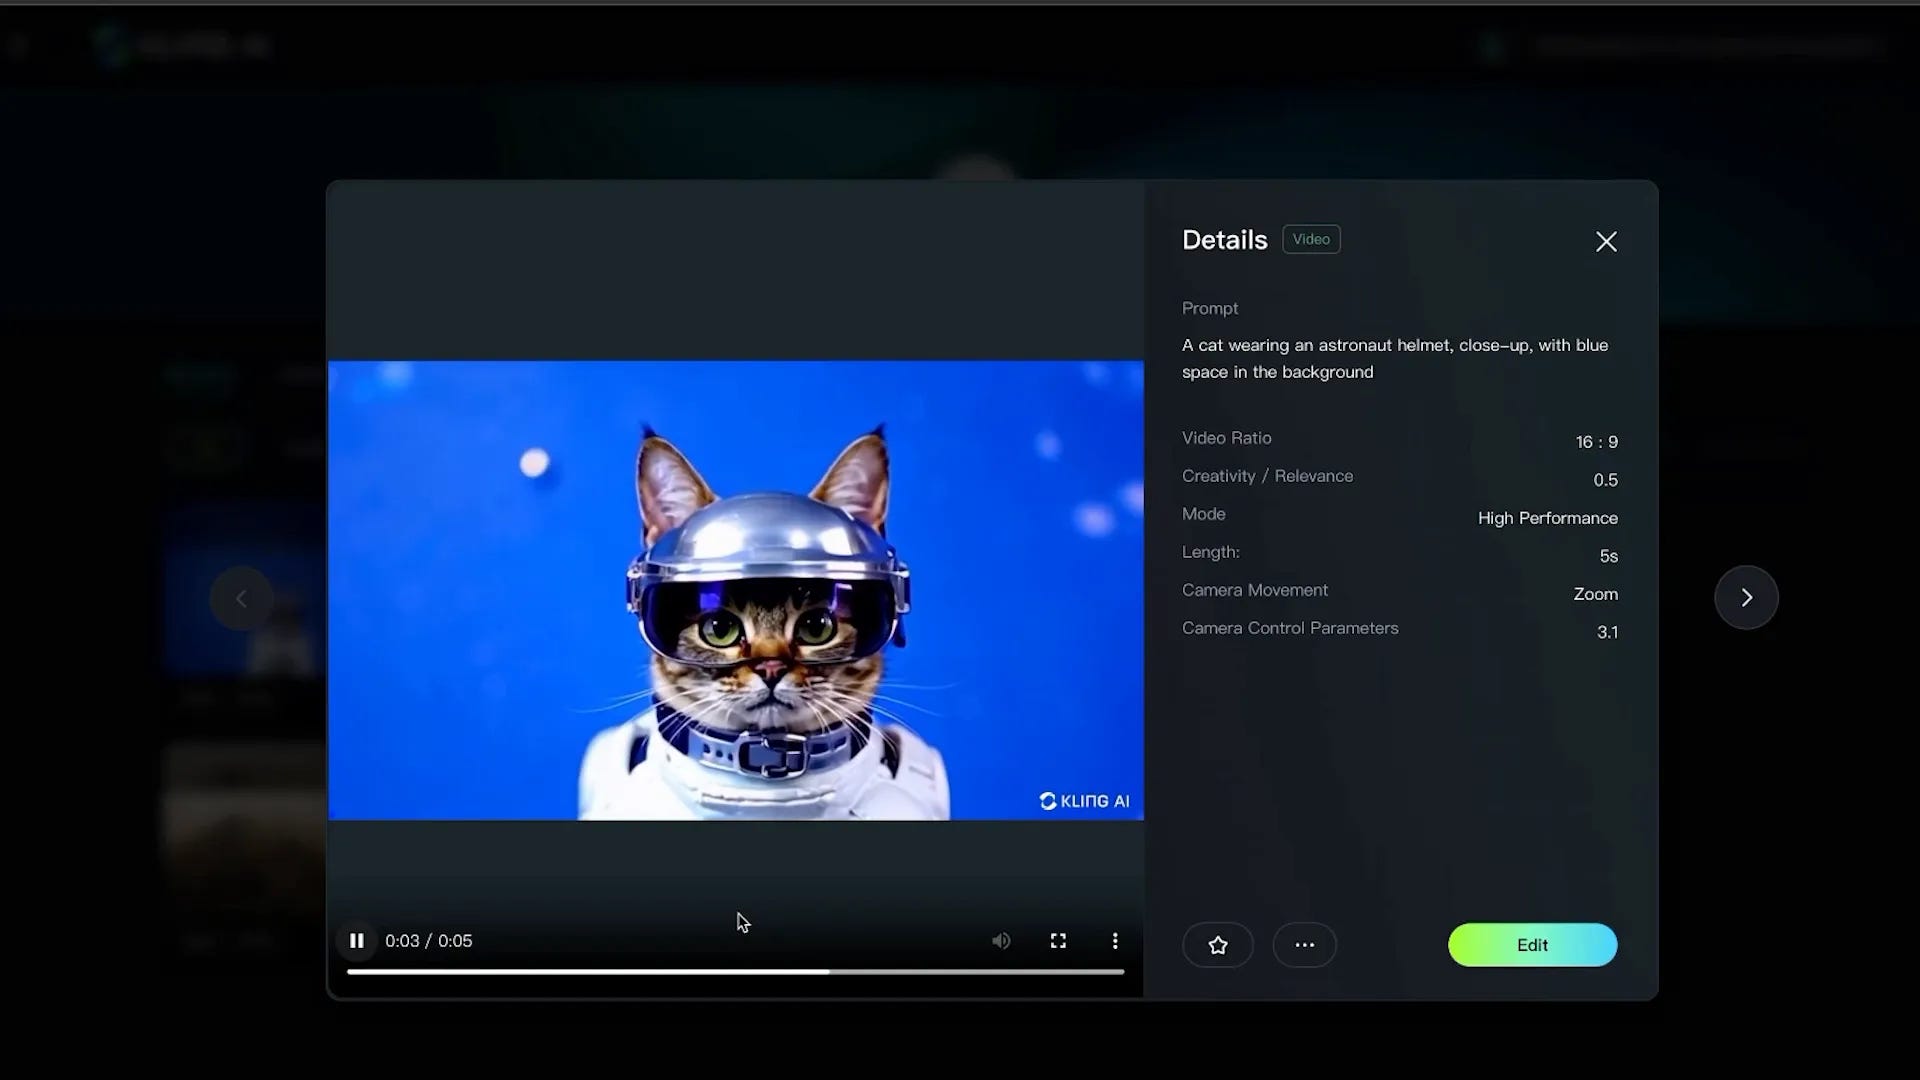This screenshot has height=1080, width=1920.
Task: Click the back arrow in the top-left corner
Action: click(16, 44)
